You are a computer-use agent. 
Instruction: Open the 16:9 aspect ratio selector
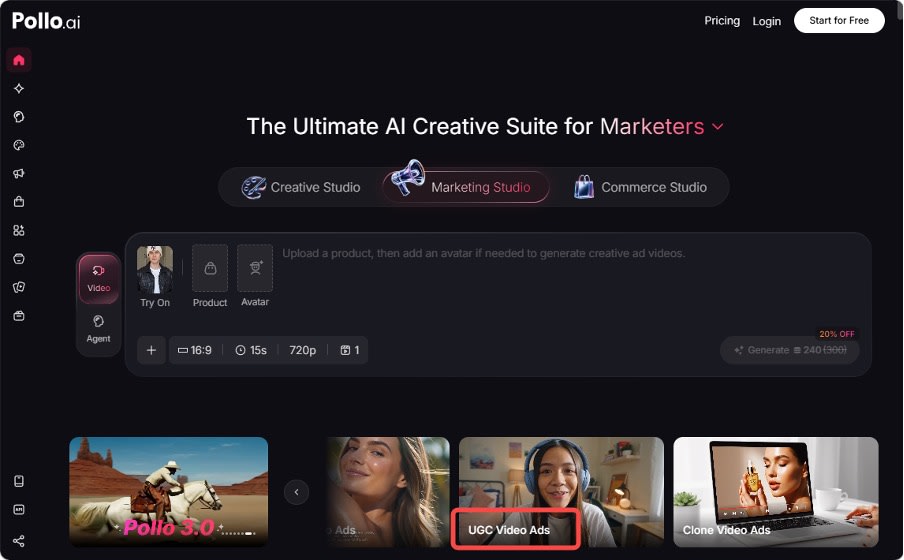click(x=195, y=350)
